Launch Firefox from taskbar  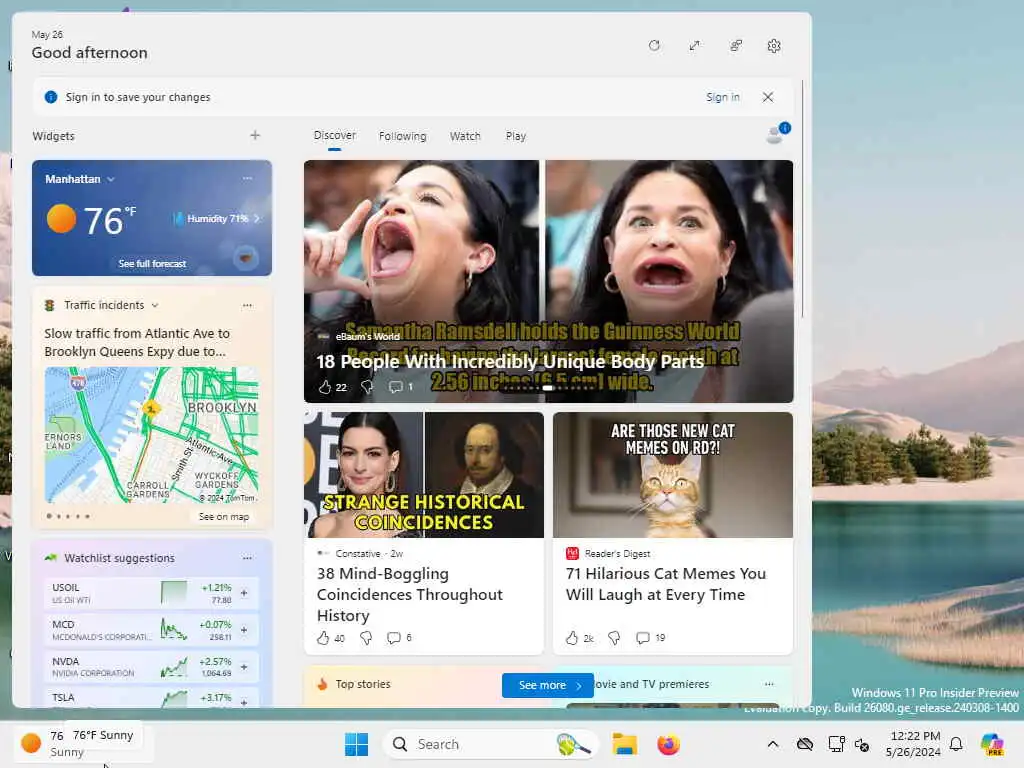point(669,744)
